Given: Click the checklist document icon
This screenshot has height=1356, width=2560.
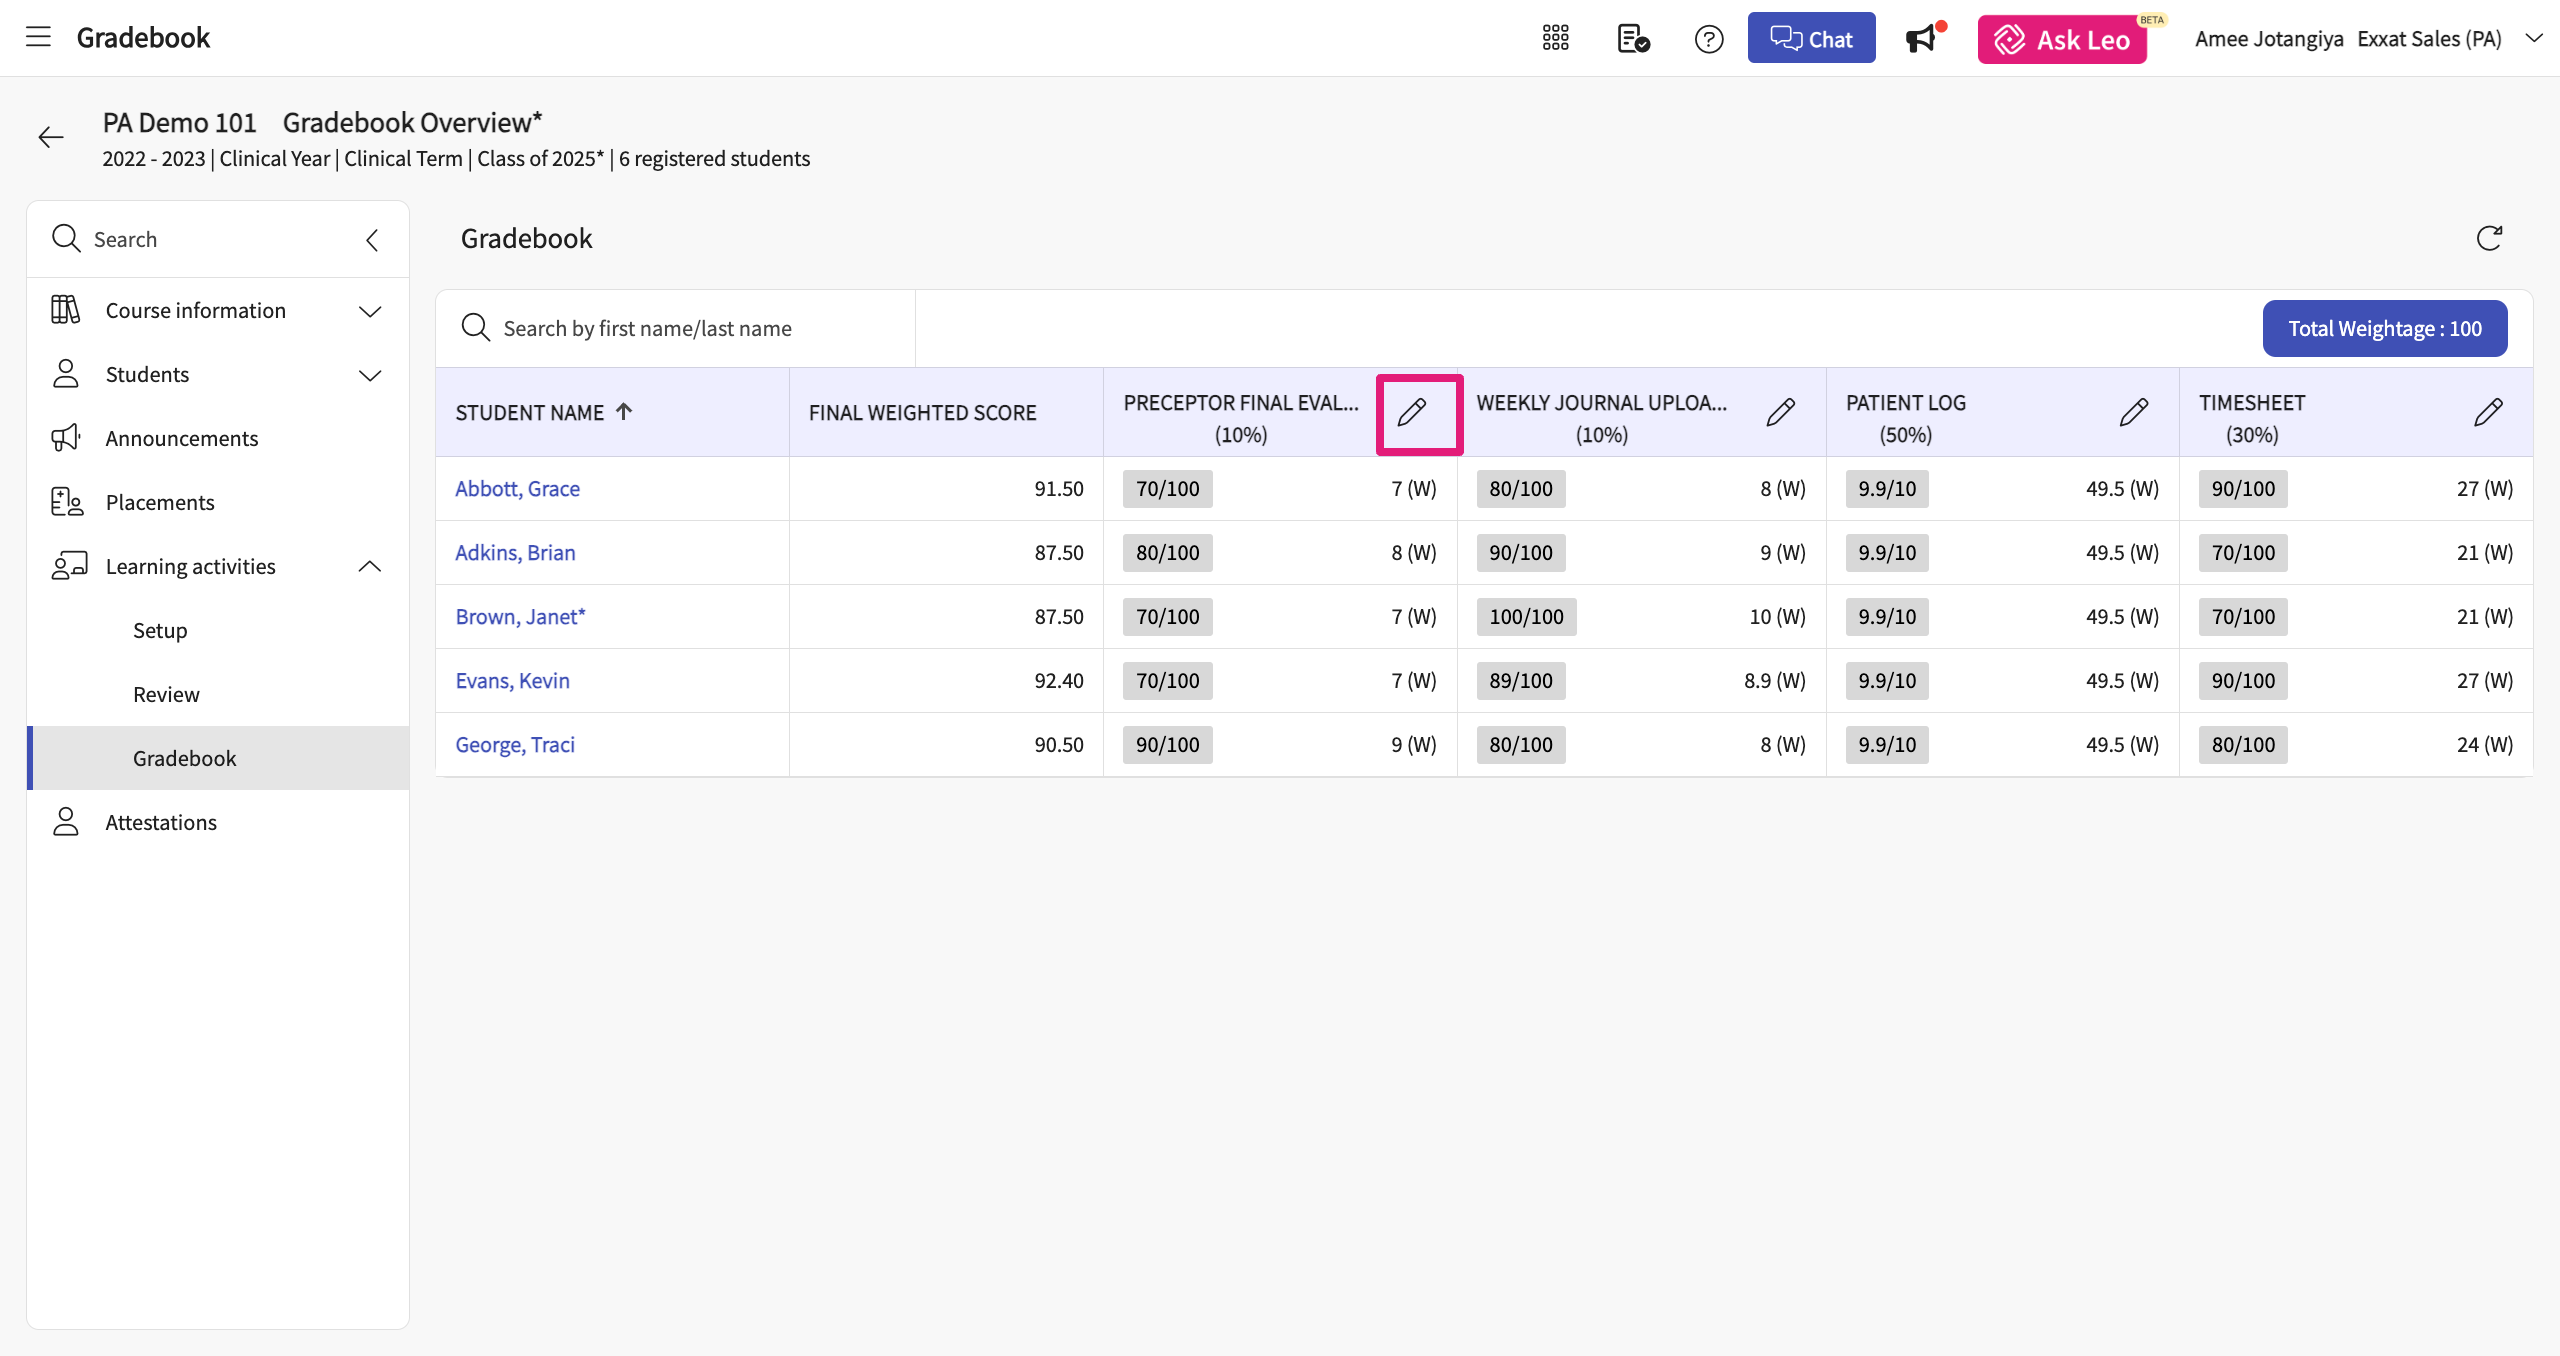Looking at the screenshot, I should pyautogui.click(x=1632, y=39).
